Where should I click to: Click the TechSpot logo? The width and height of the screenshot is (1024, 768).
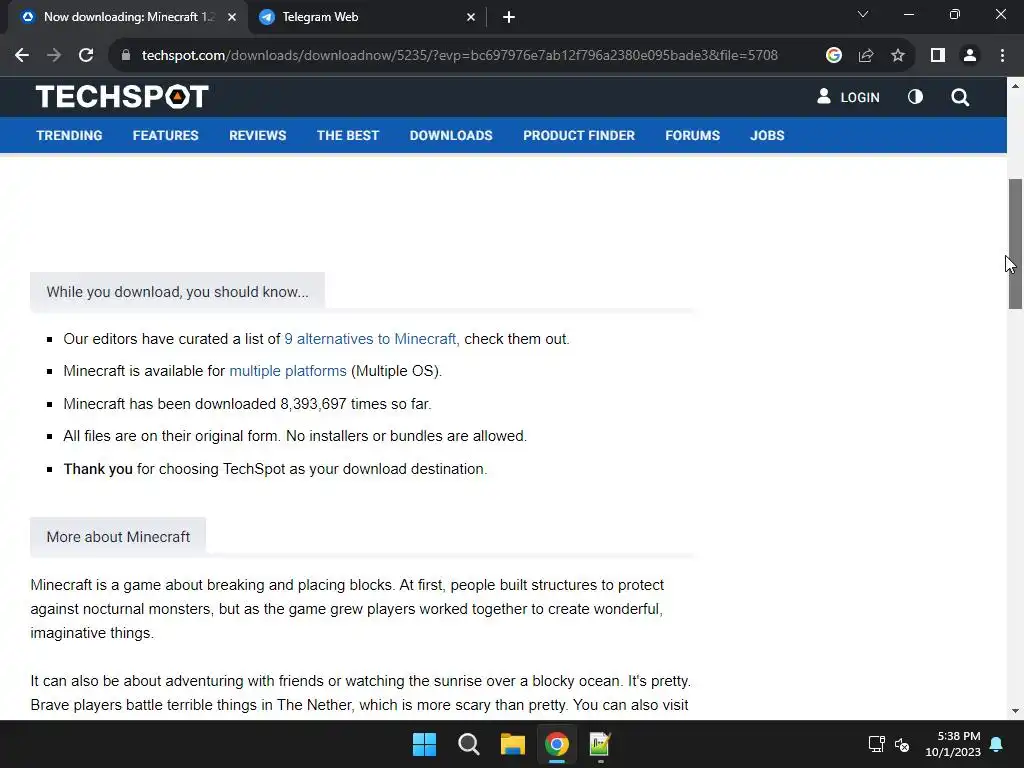click(x=122, y=97)
